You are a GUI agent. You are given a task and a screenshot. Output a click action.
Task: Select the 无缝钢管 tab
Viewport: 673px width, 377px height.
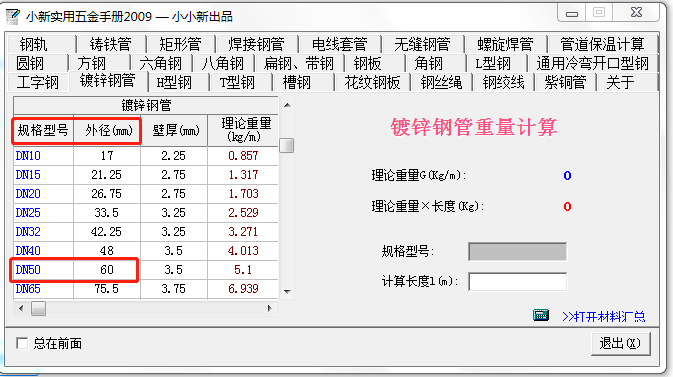click(422, 44)
